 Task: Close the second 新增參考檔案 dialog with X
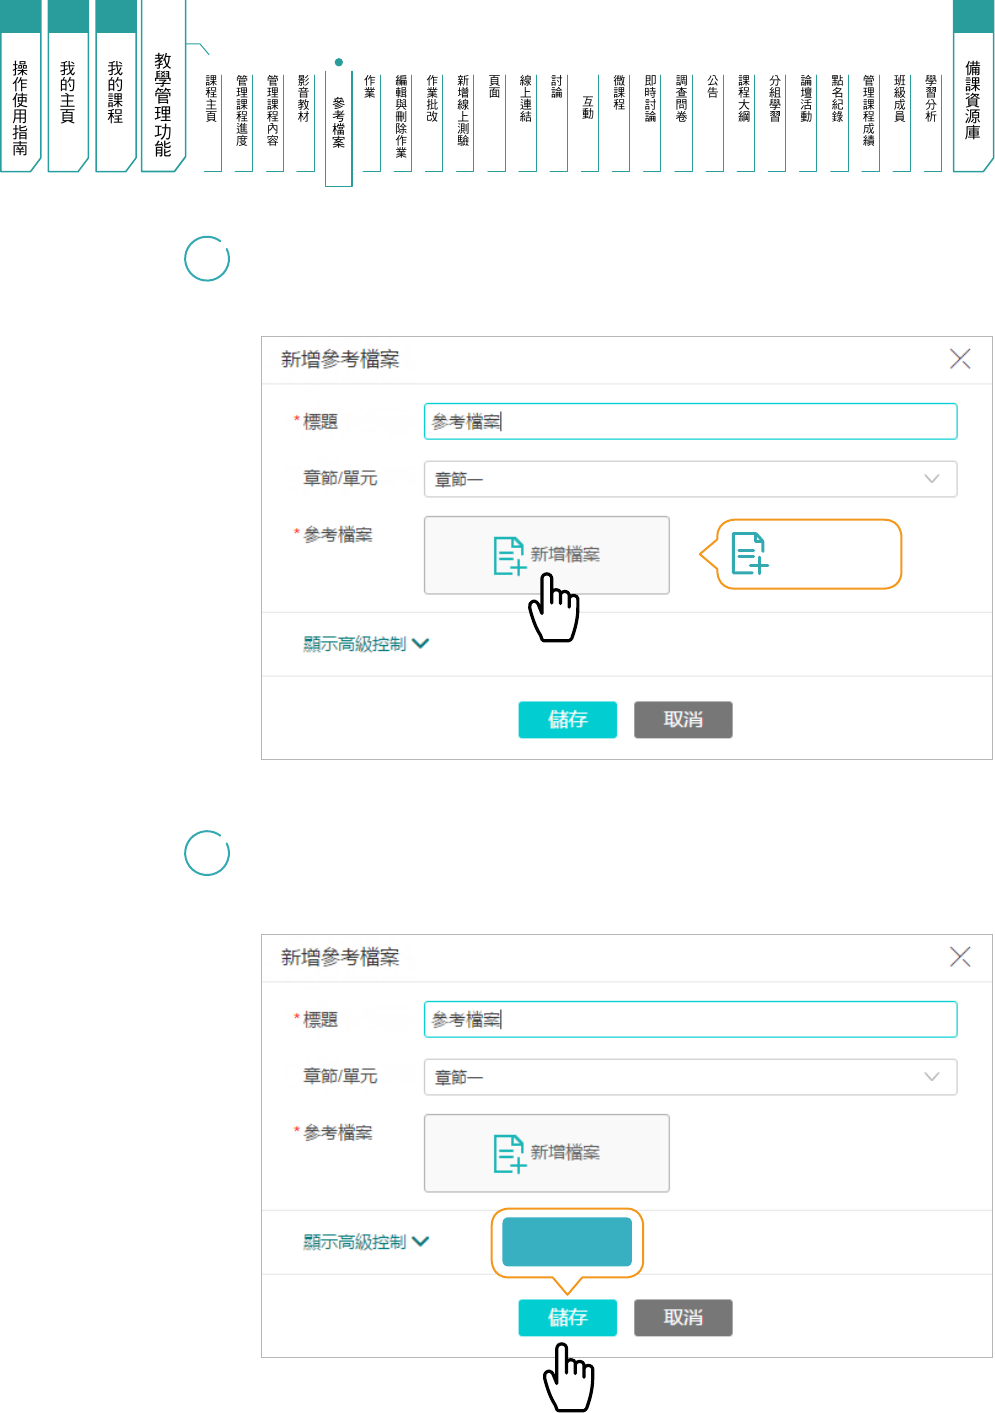tap(960, 957)
